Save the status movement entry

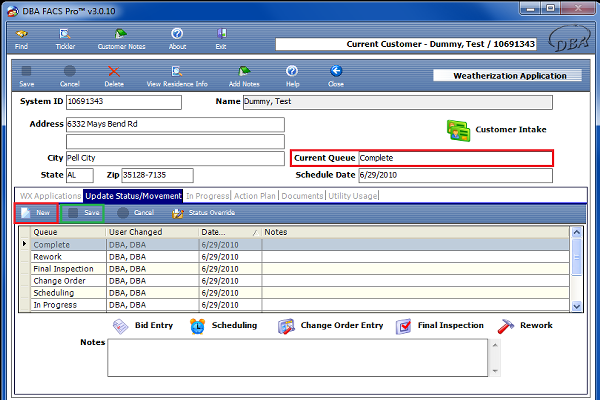[x=82, y=213]
